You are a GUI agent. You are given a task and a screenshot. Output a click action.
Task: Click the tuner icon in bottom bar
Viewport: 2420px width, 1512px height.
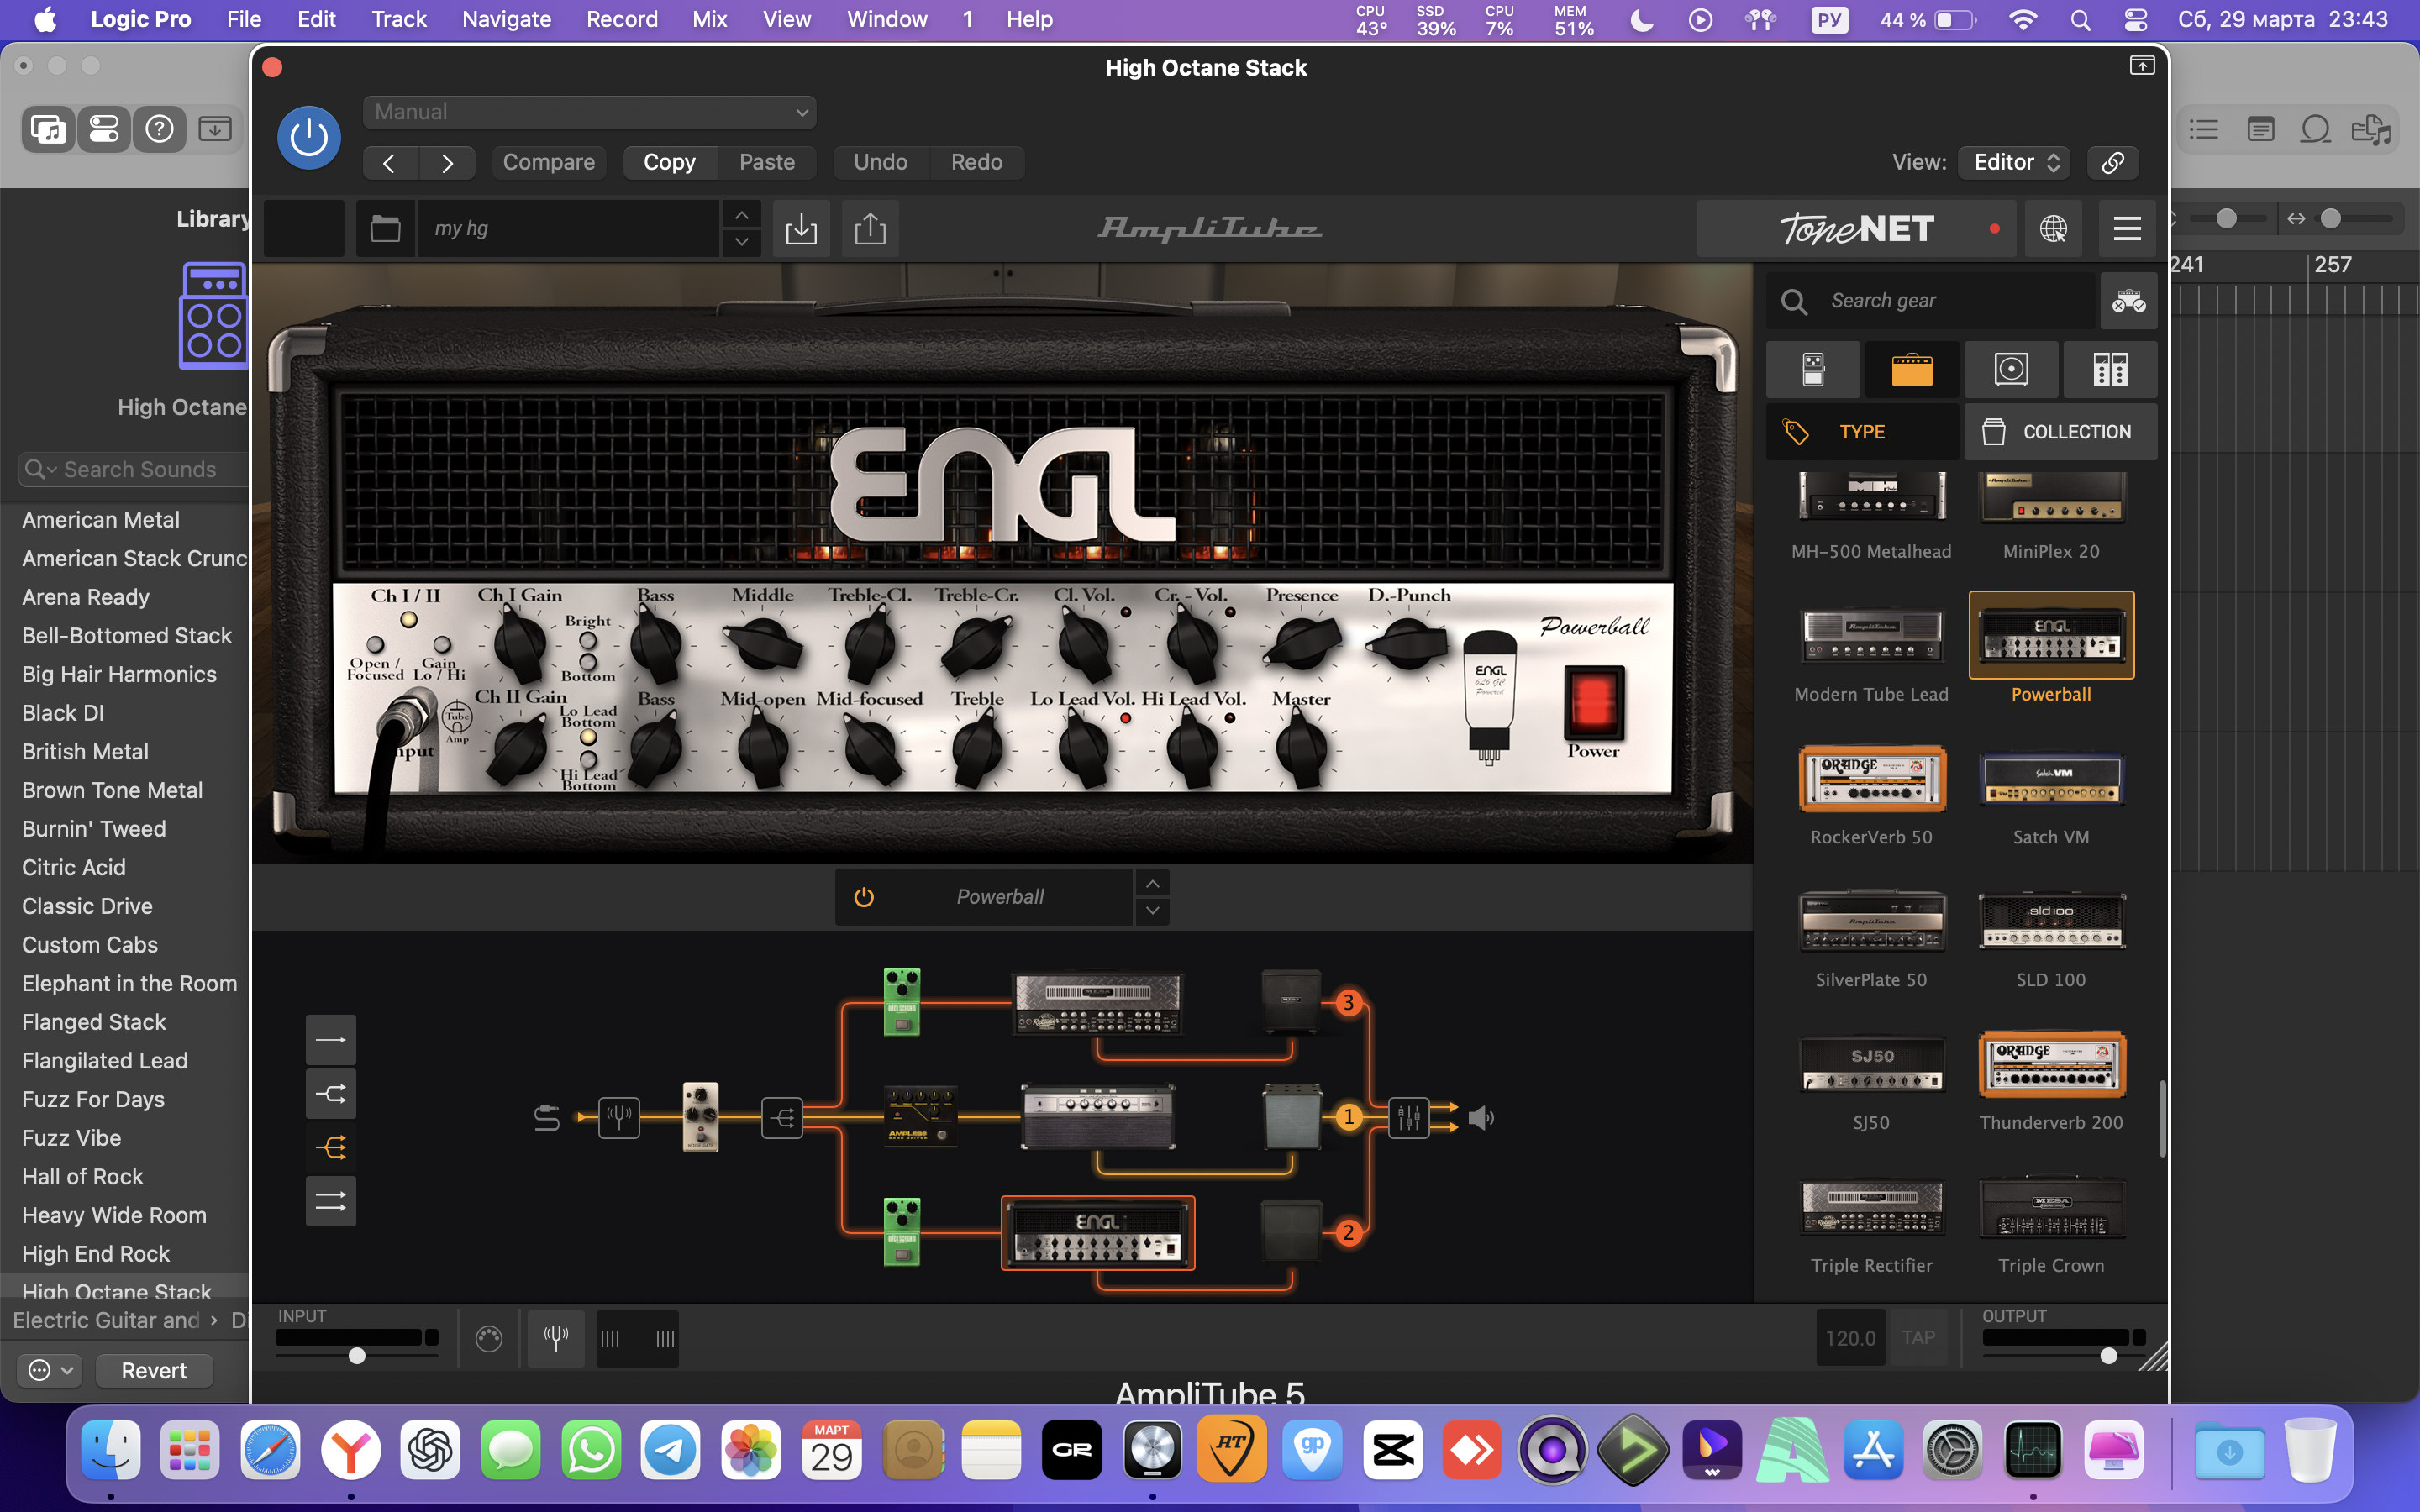click(x=556, y=1338)
